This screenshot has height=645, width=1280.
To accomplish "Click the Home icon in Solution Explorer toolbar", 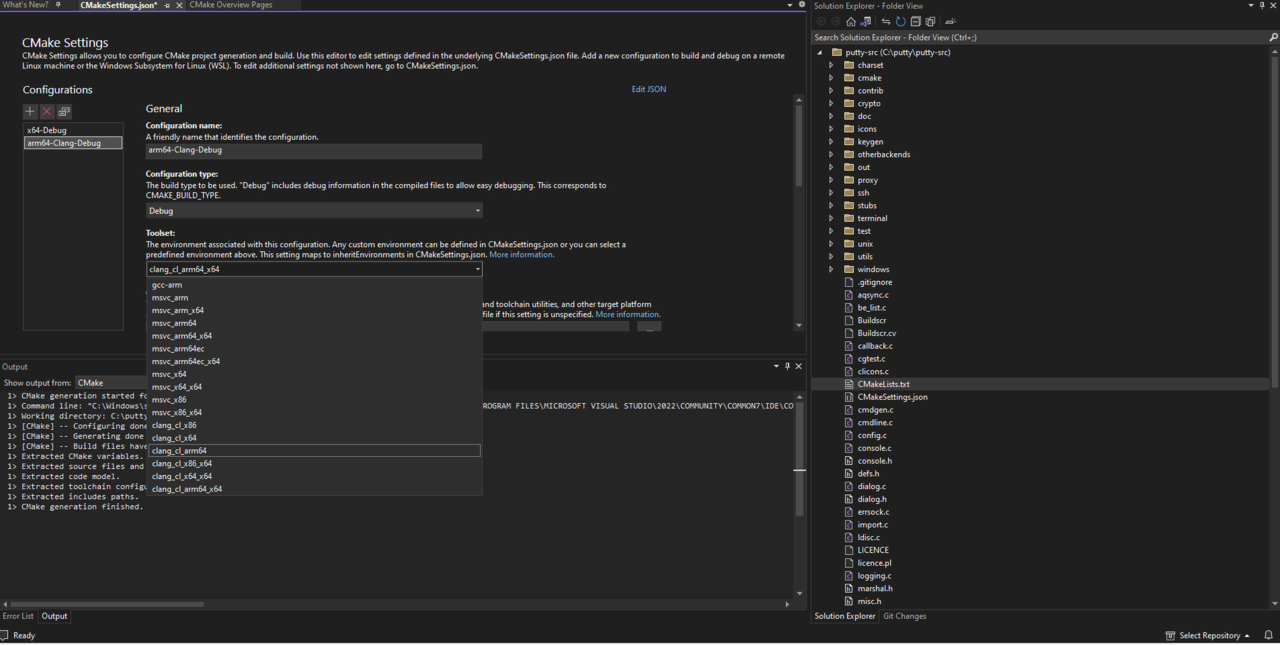I will [x=850, y=21].
